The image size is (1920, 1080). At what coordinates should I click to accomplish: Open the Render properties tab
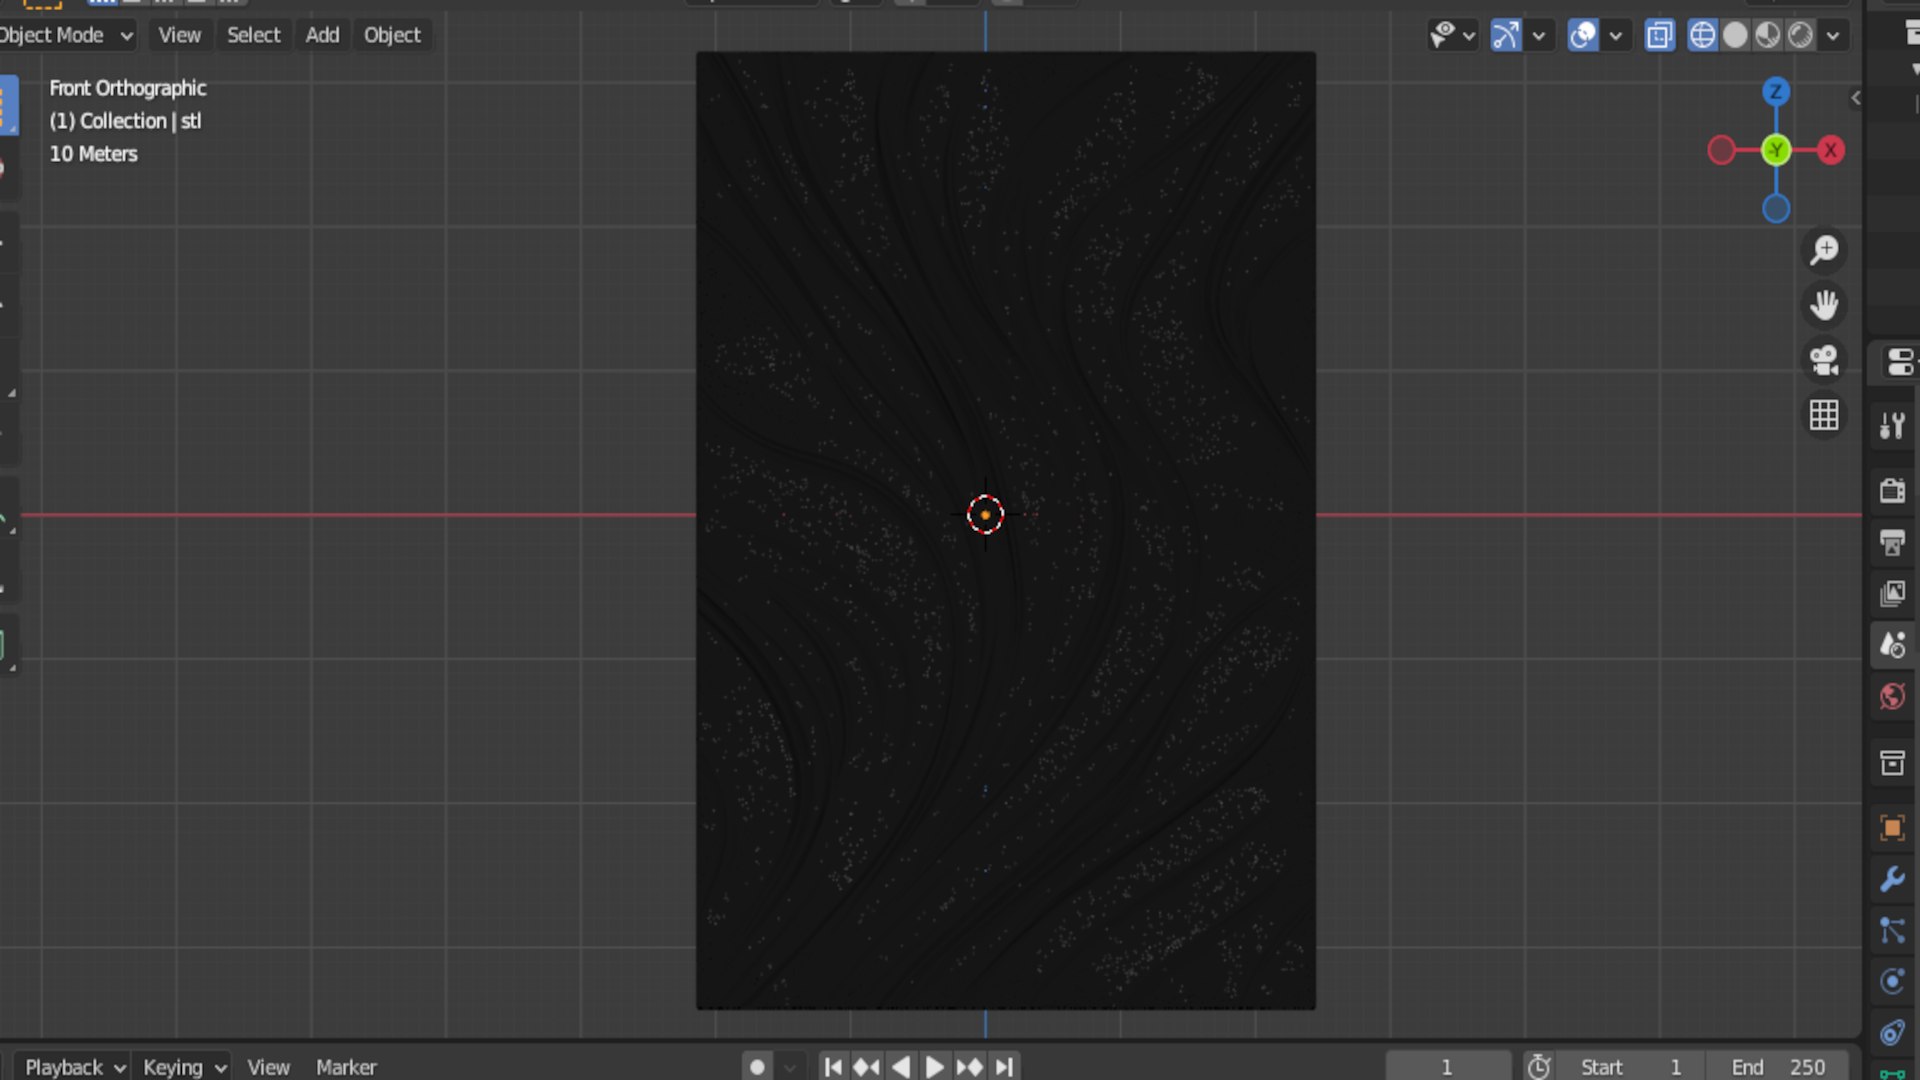(x=1892, y=490)
